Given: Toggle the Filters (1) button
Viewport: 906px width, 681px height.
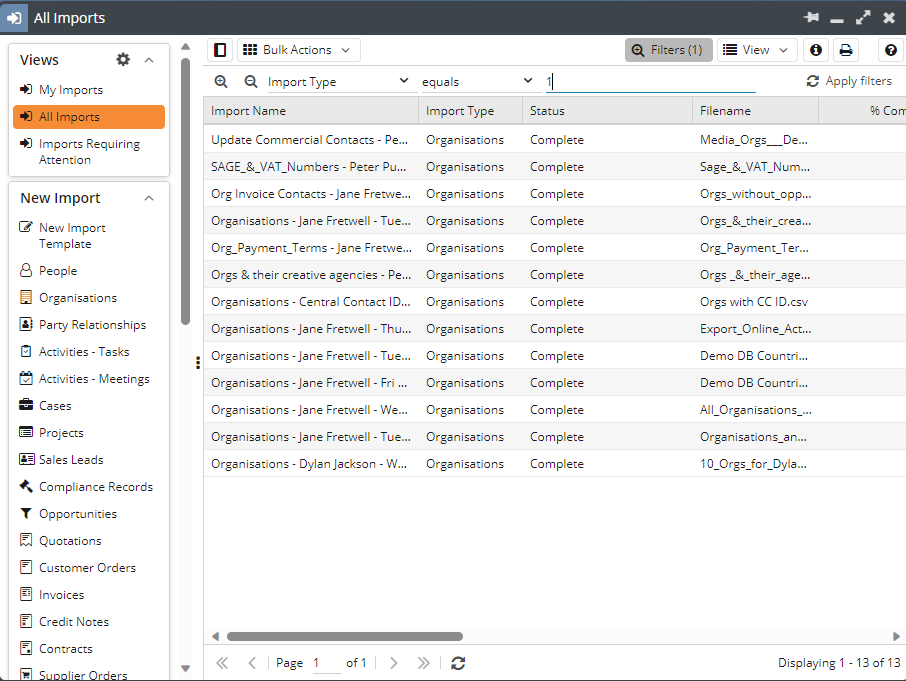Looking at the screenshot, I should point(669,50).
